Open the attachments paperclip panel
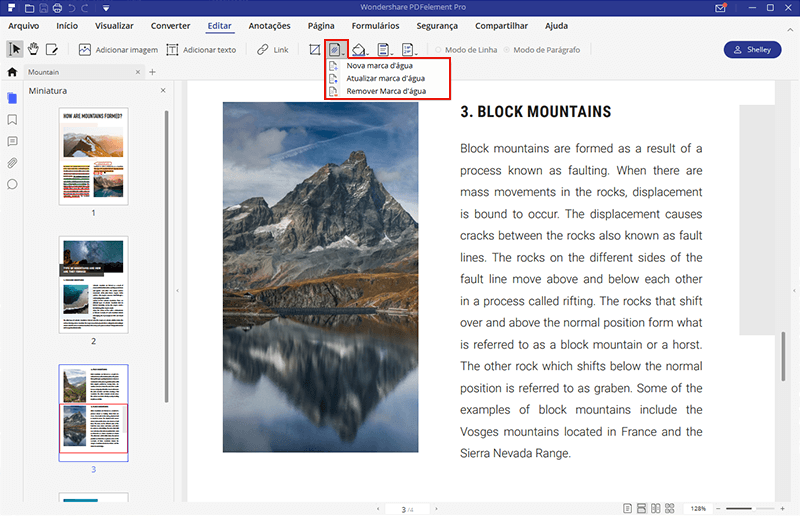 (x=12, y=162)
